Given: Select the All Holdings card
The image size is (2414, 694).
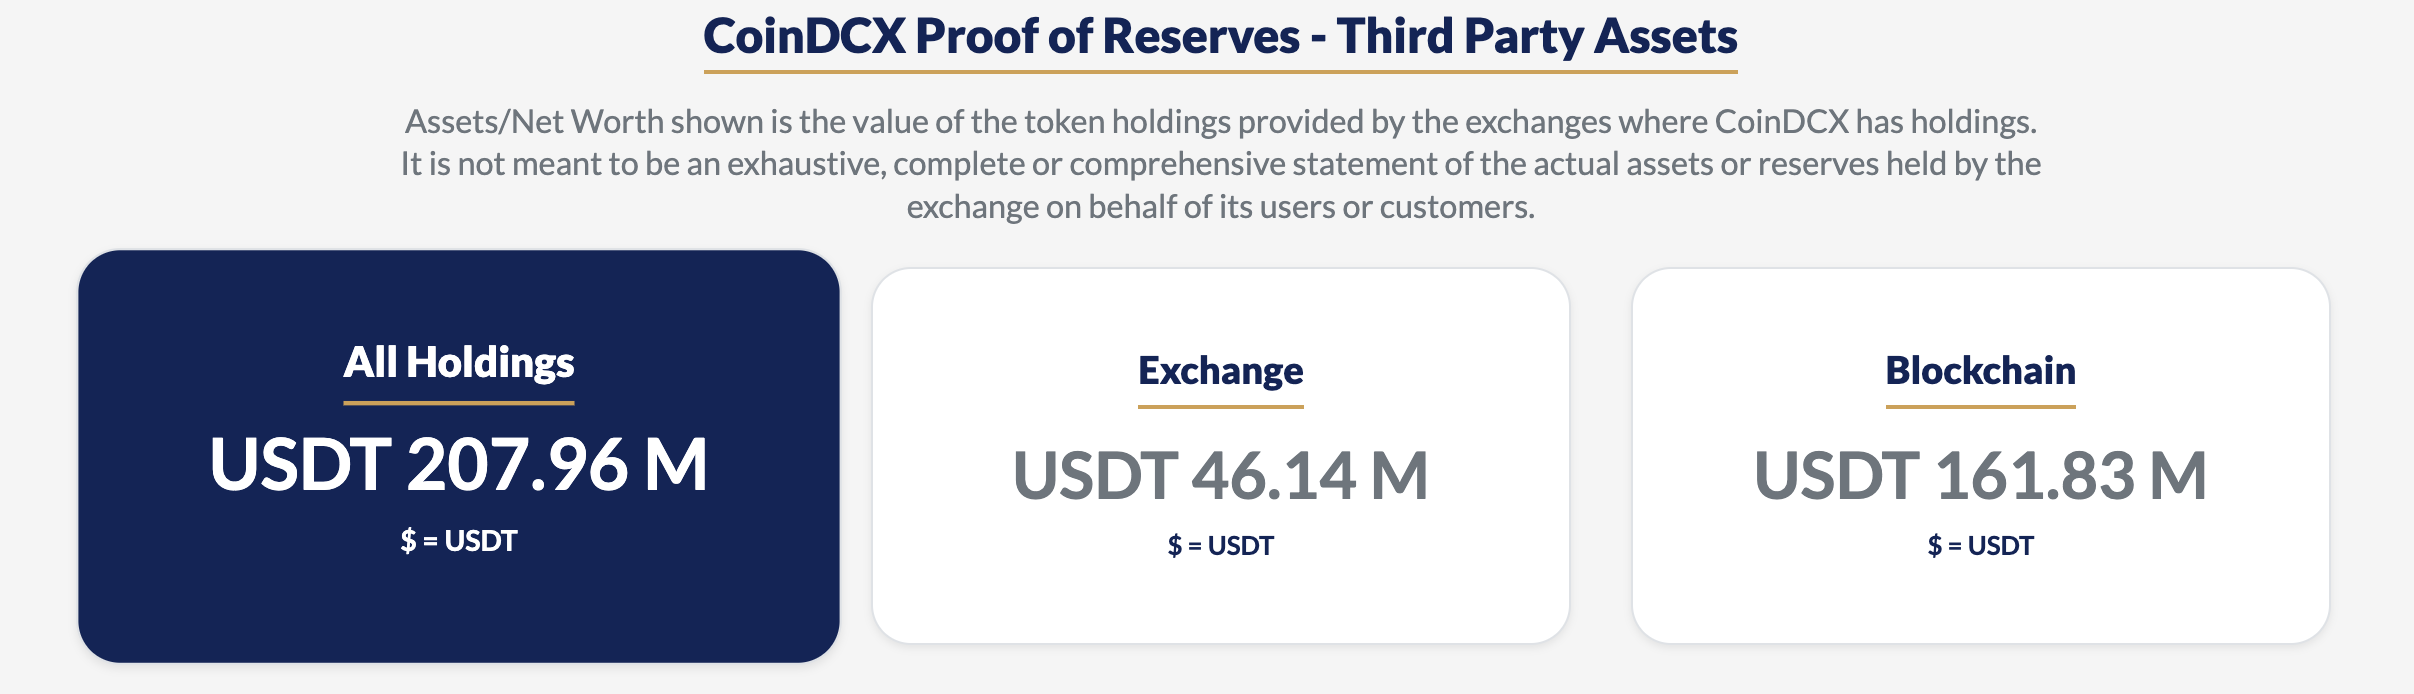Looking at the screenshot, I should (459, 456).
